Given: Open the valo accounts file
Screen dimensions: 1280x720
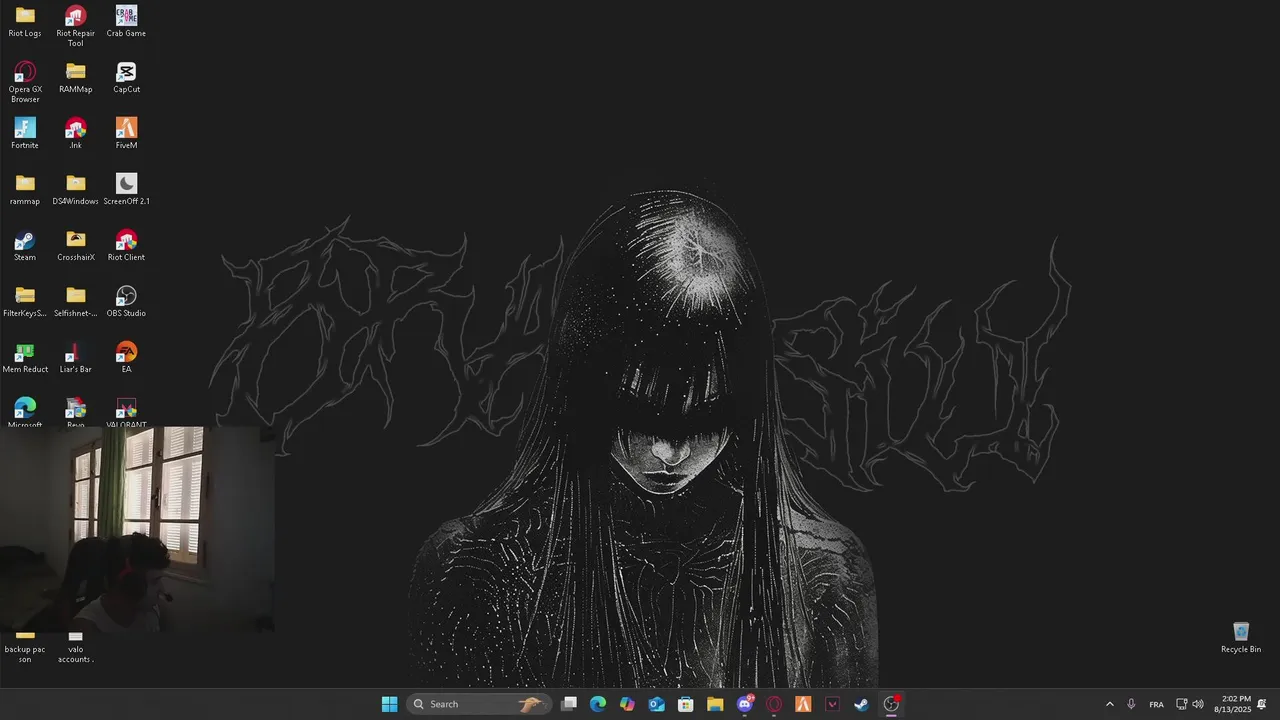Looking at the screenshot, I should pos(75,649).
